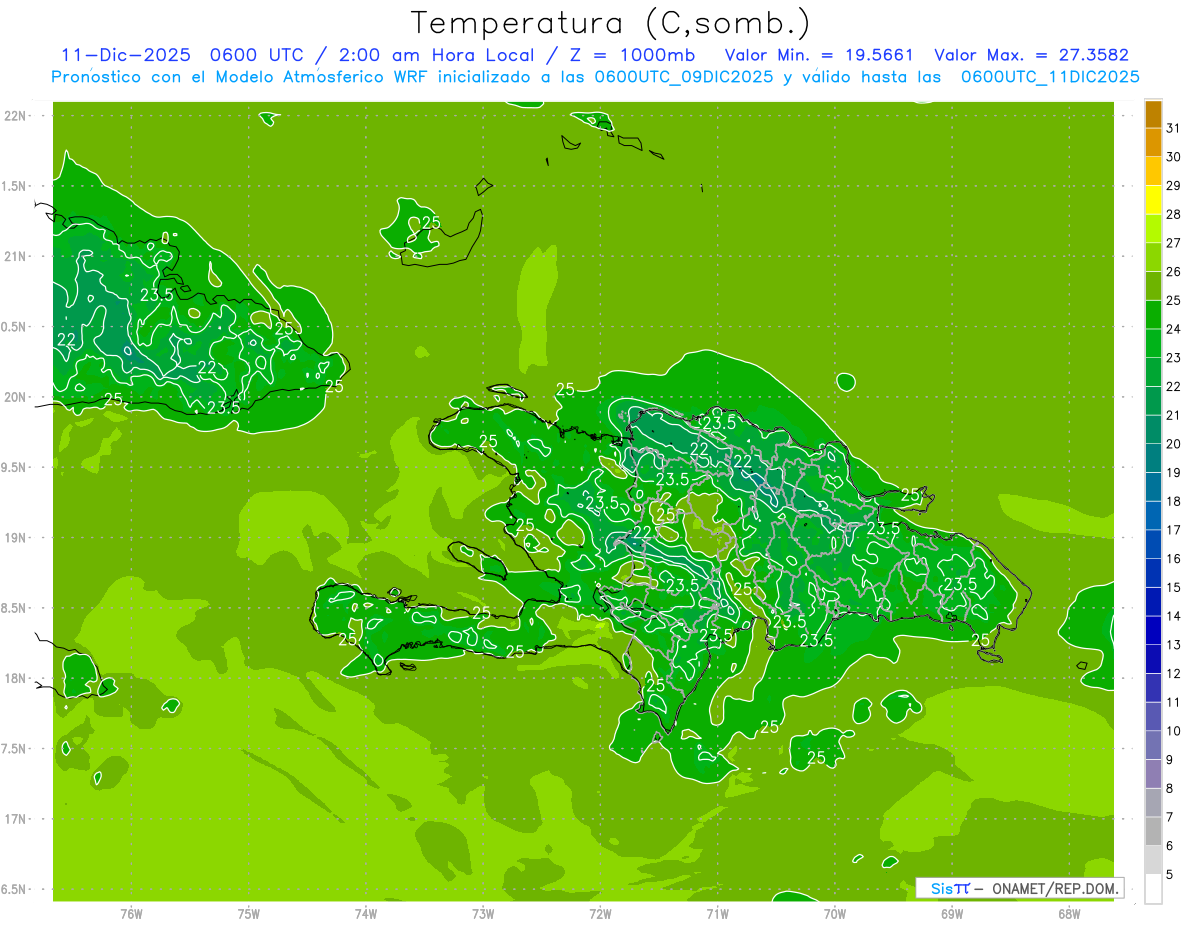
Task: Select the yellow swatch between legend 28 and 29
Action: point(1153,200)
